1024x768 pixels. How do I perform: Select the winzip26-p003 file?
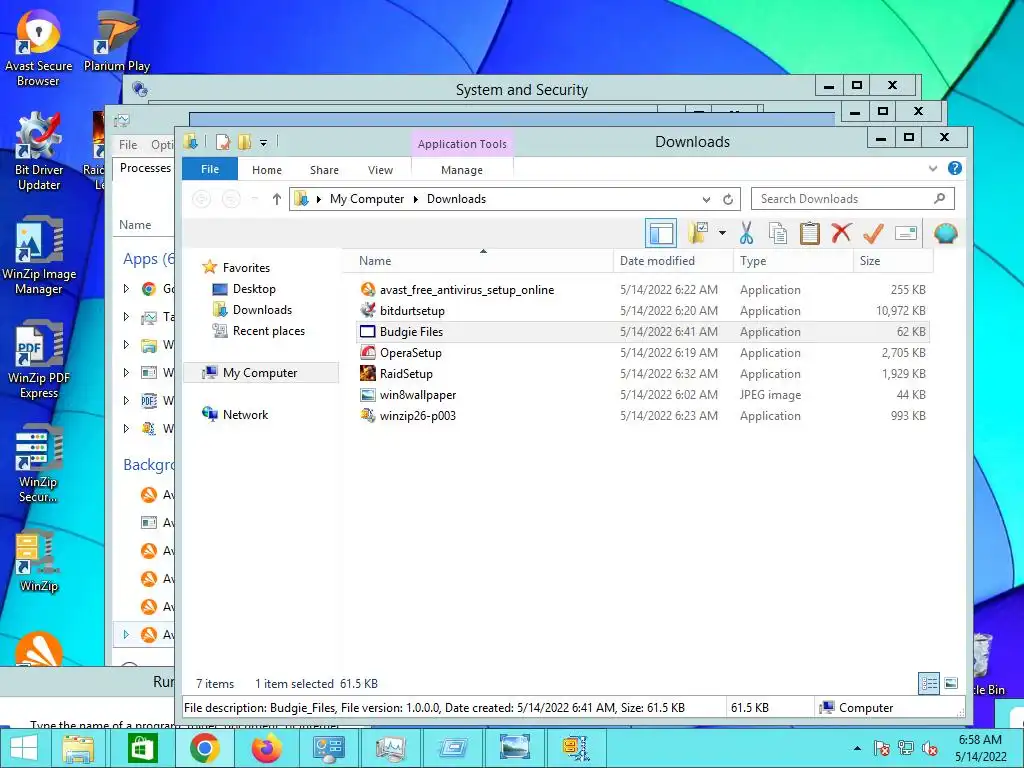(x=643, y=416)
